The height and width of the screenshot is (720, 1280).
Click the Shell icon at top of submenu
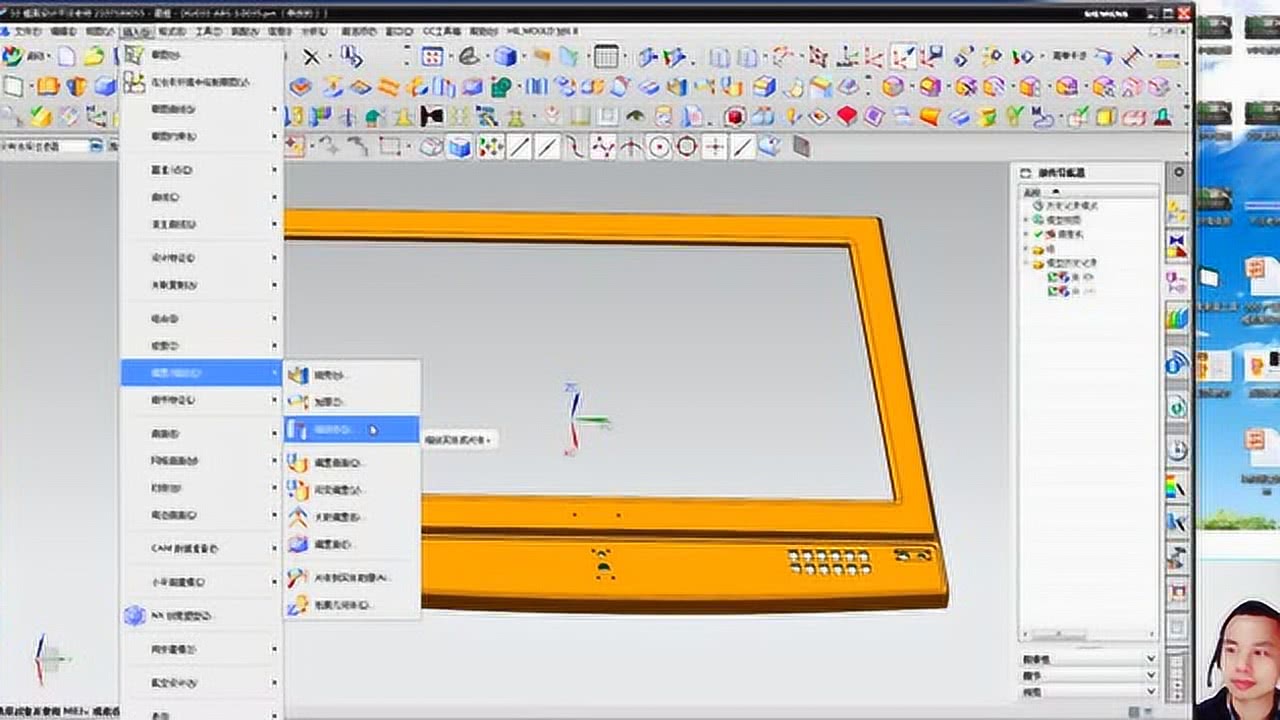coord(300,376)
